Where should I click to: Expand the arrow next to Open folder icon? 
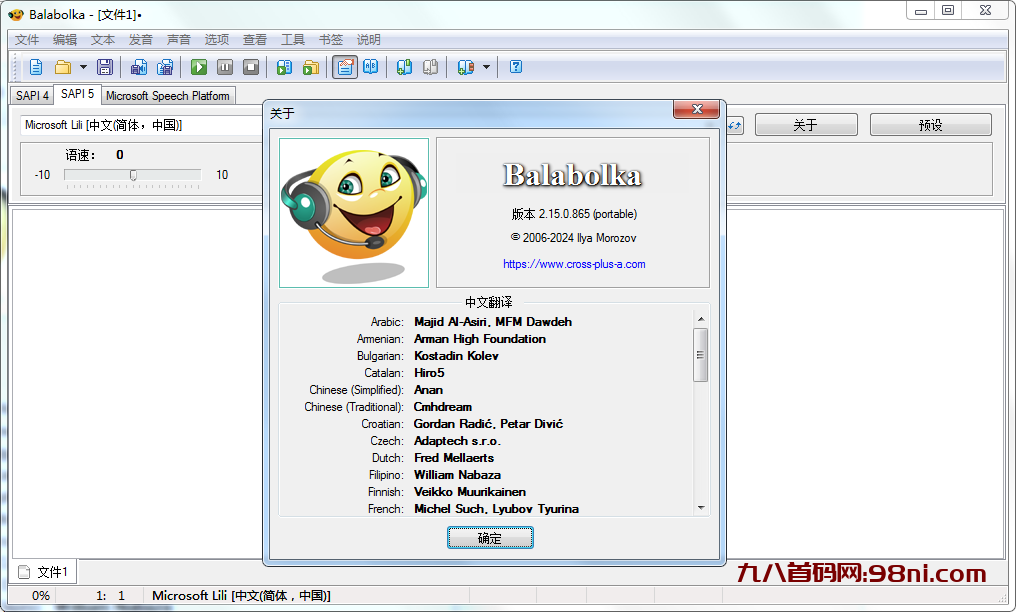coord(83,67)
